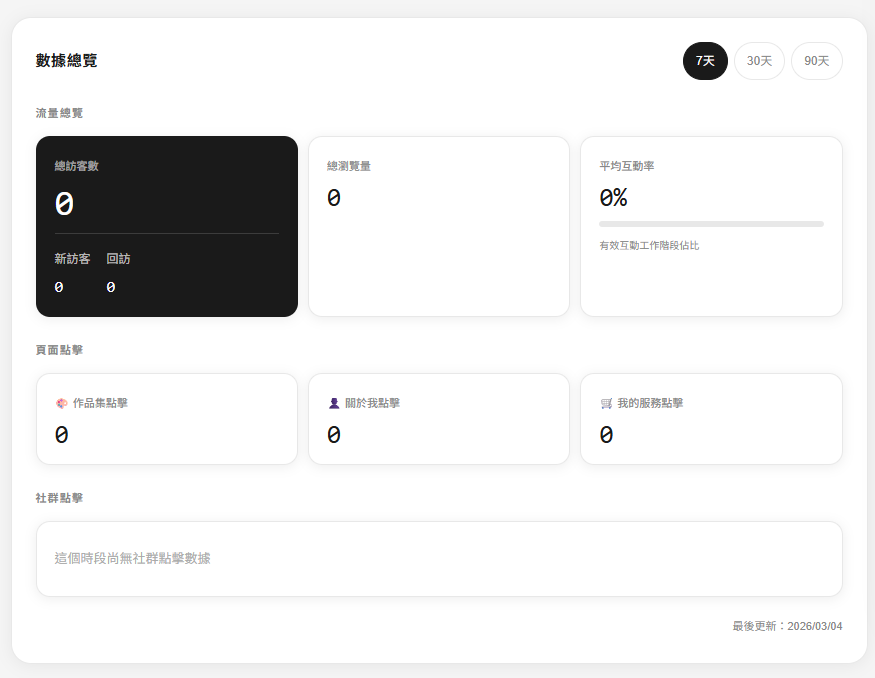
Task: Click the 數據總覽 page title
Action: pos(67,61)
